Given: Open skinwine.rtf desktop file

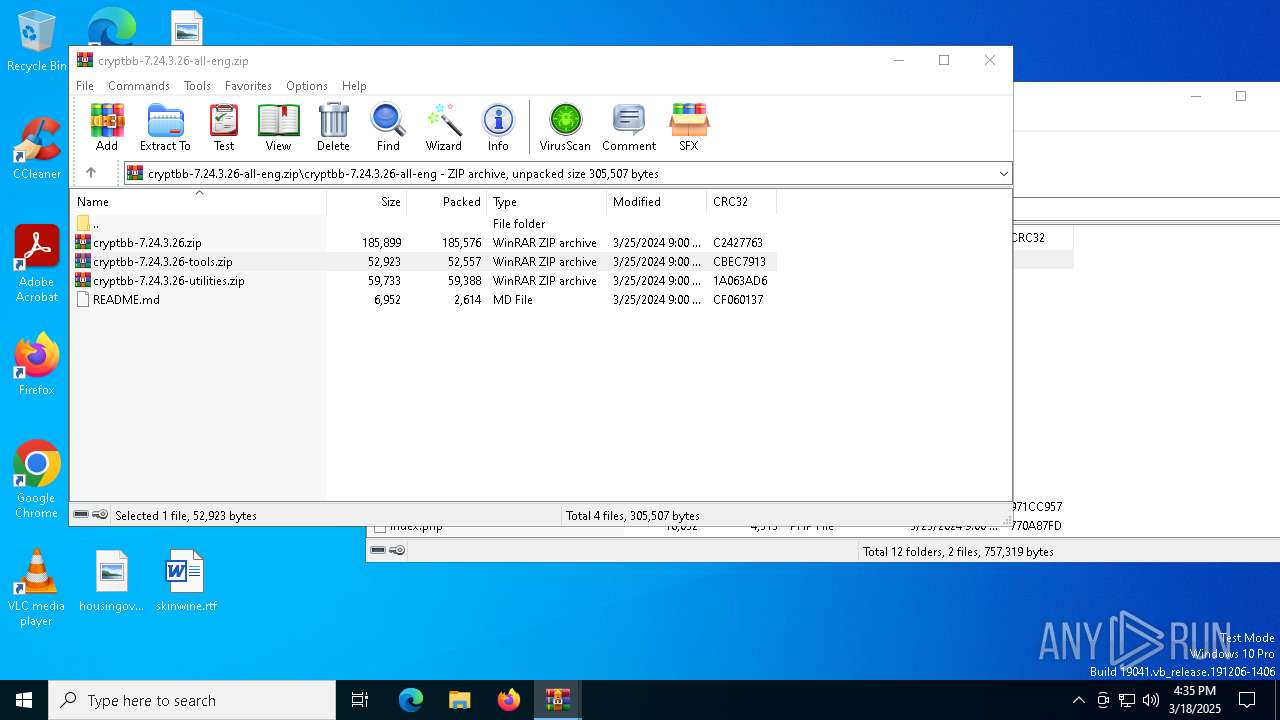Looking at the screenshot, I should click(x=186, y=581).
